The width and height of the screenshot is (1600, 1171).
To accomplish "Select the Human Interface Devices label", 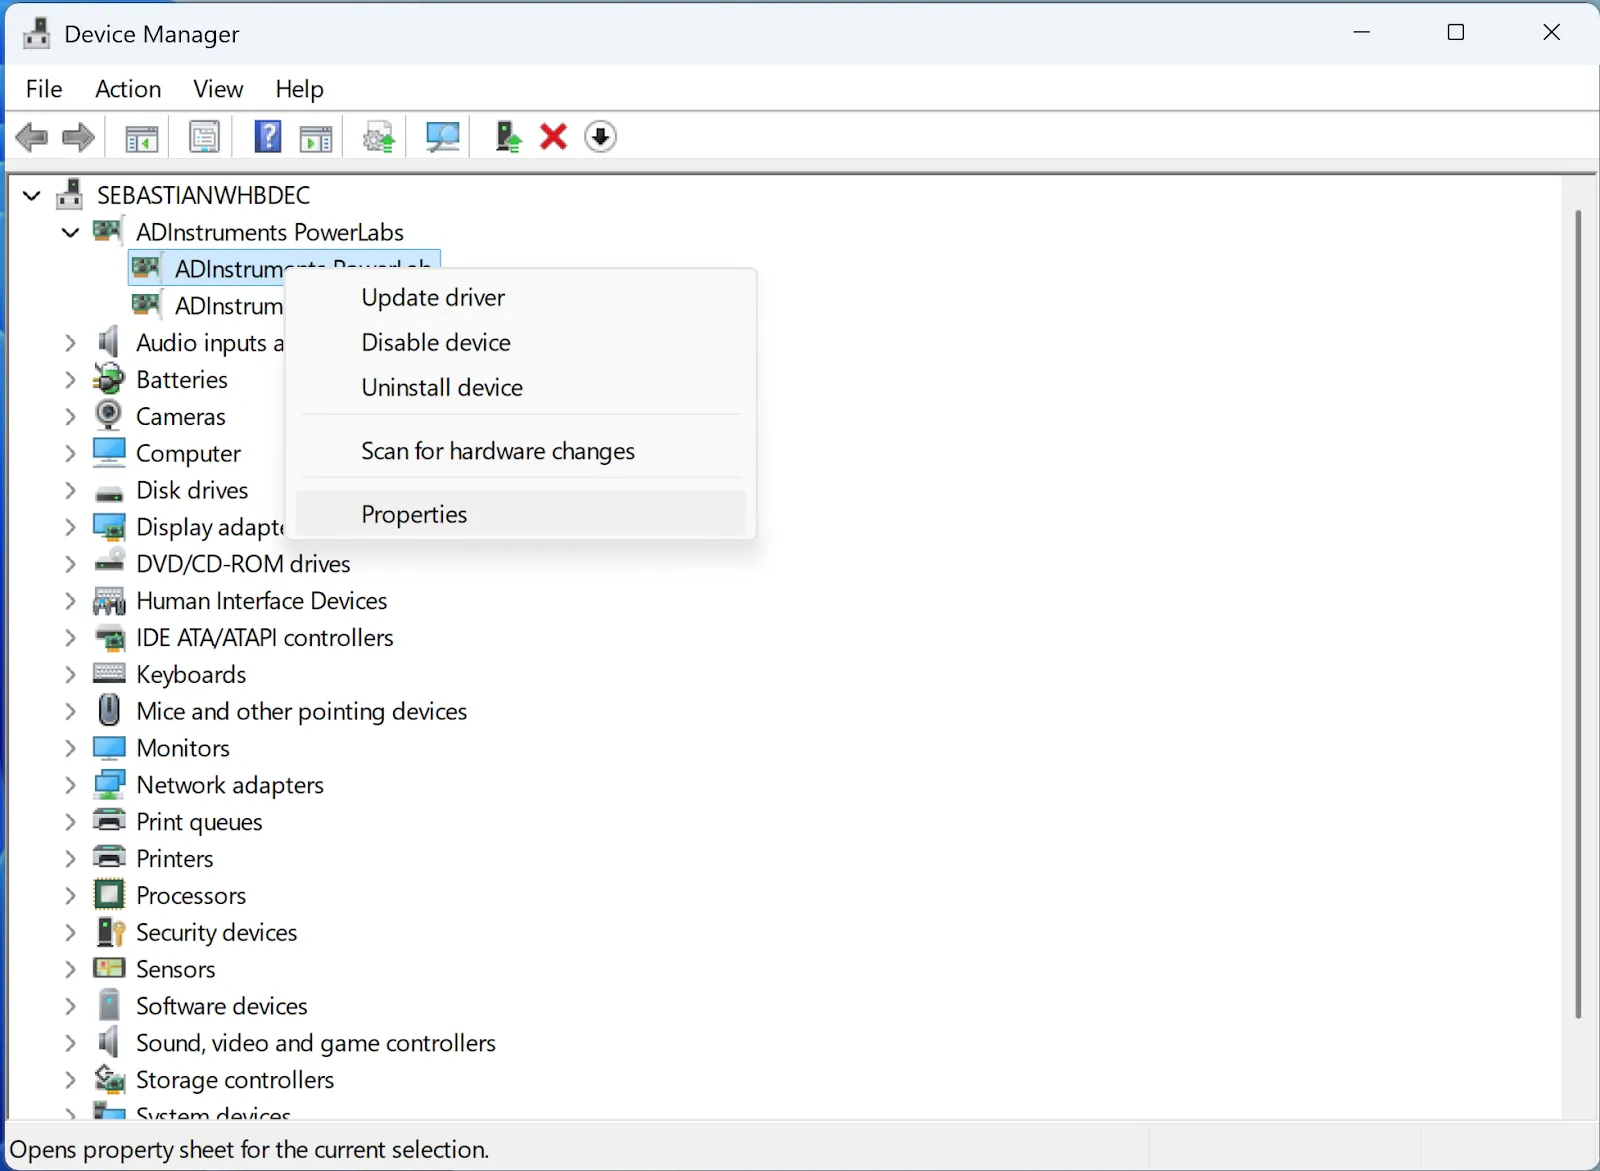I will [x=262, y=601].
